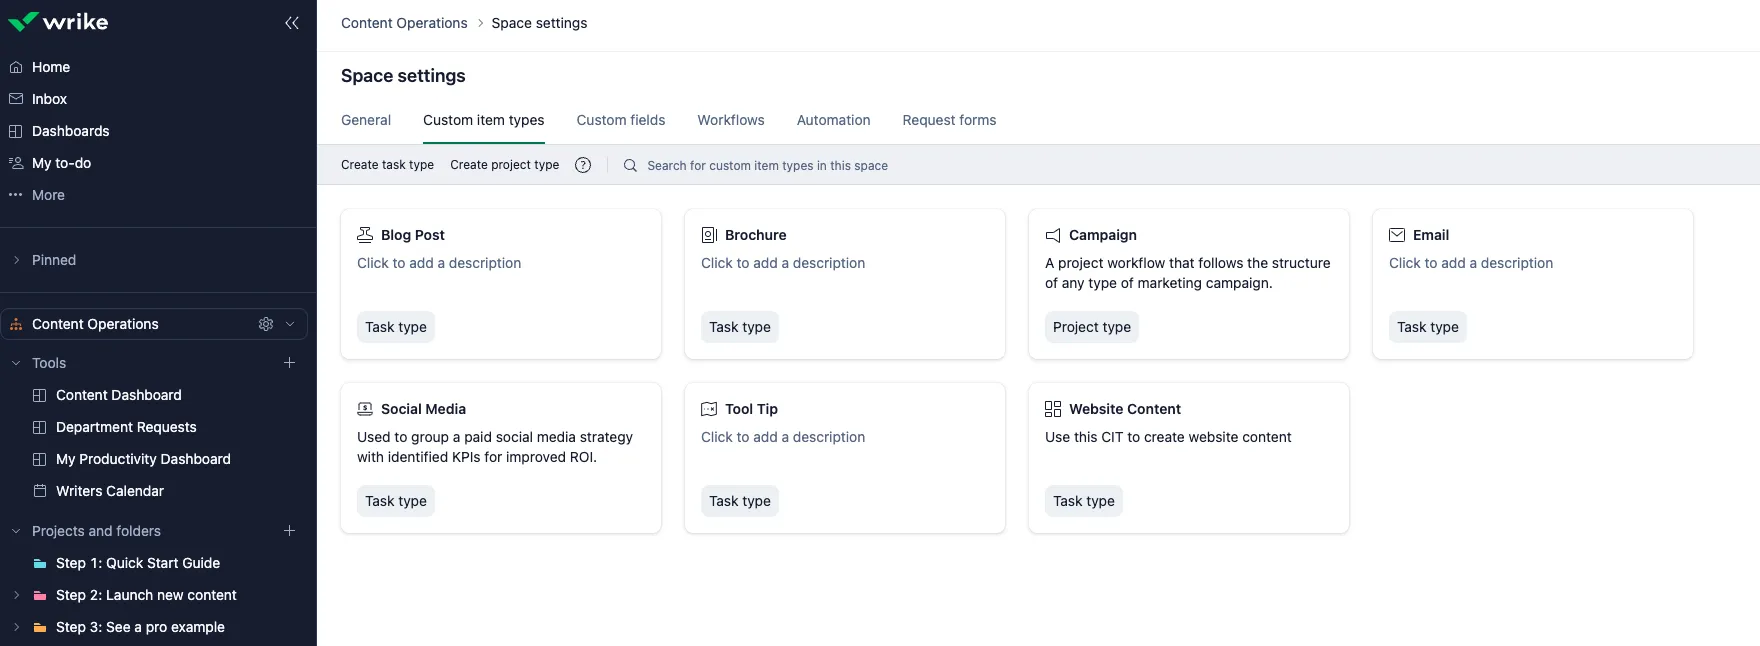Click the Campaign megaphone icon
Image resolution: width=1760 pixels, height=646 pixels.
tap(1053, 235)
